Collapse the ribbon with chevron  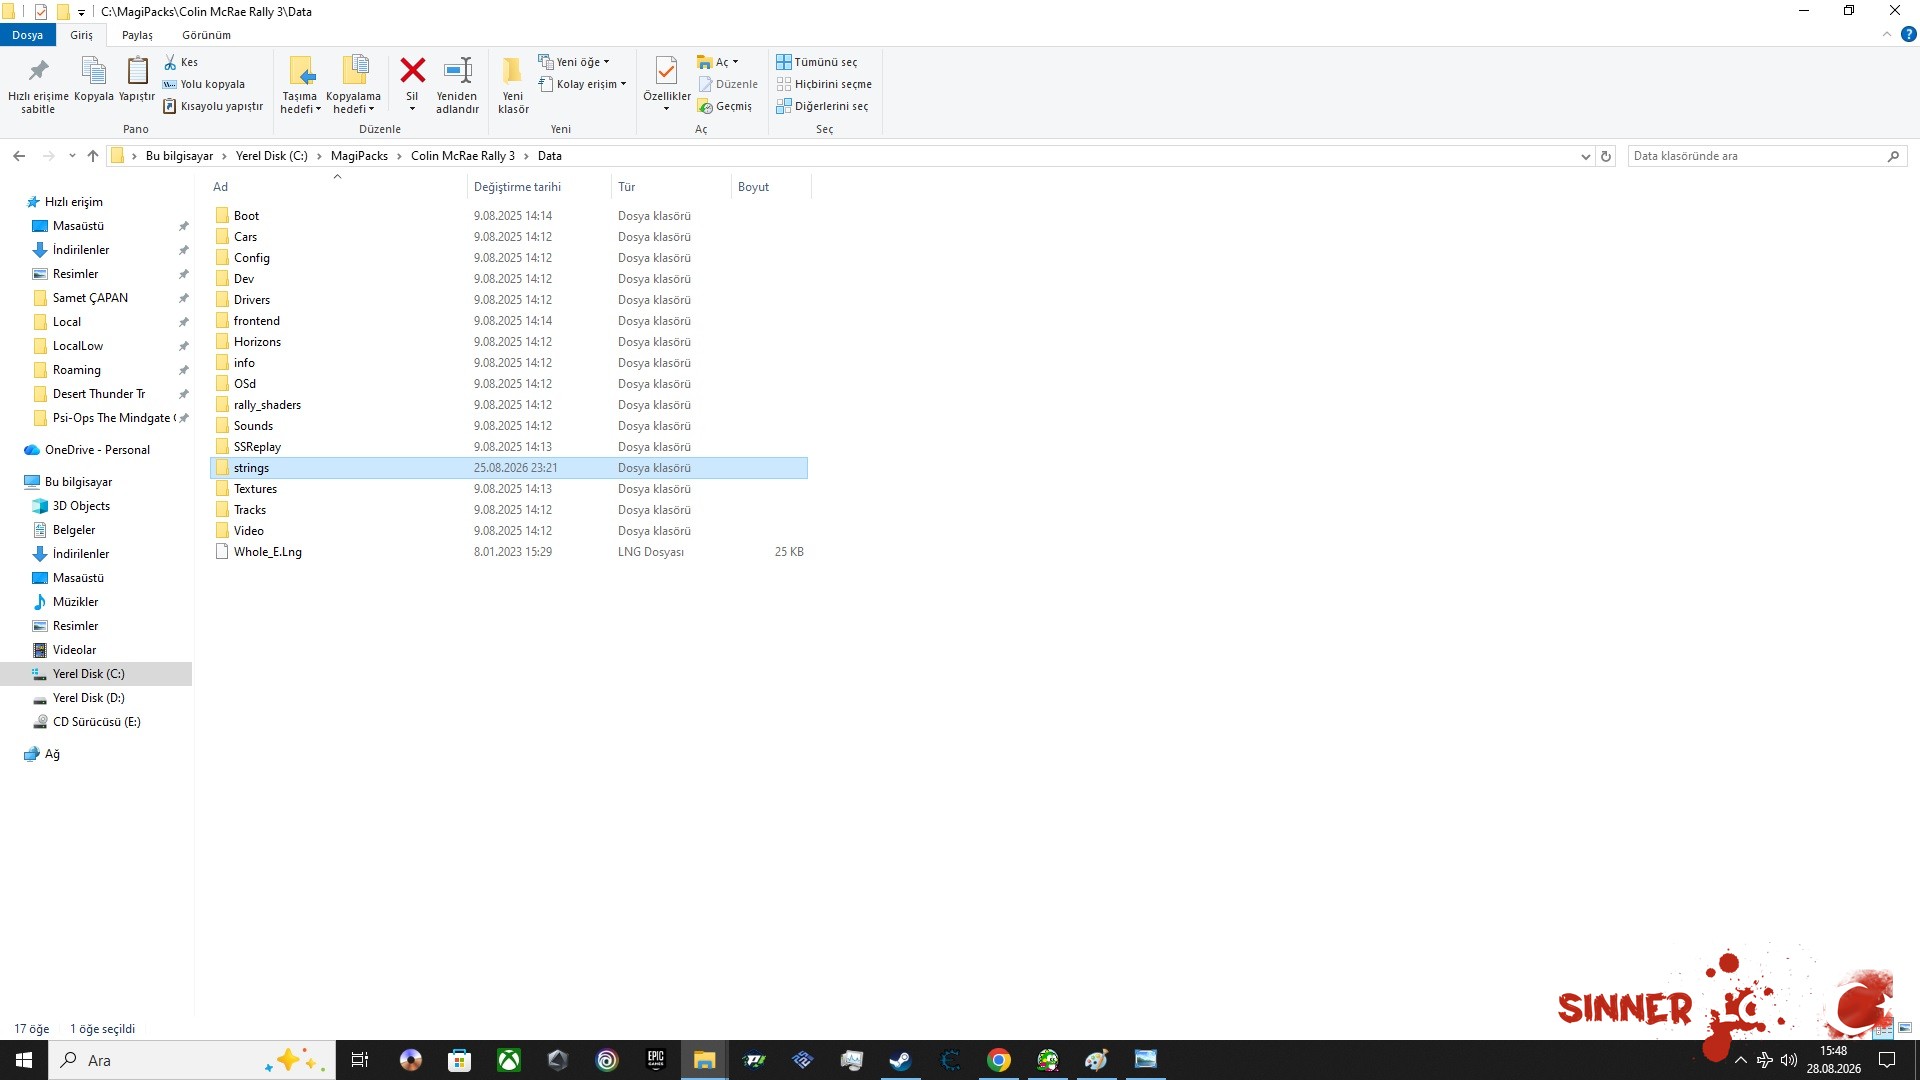click(x=1887, y=34)
